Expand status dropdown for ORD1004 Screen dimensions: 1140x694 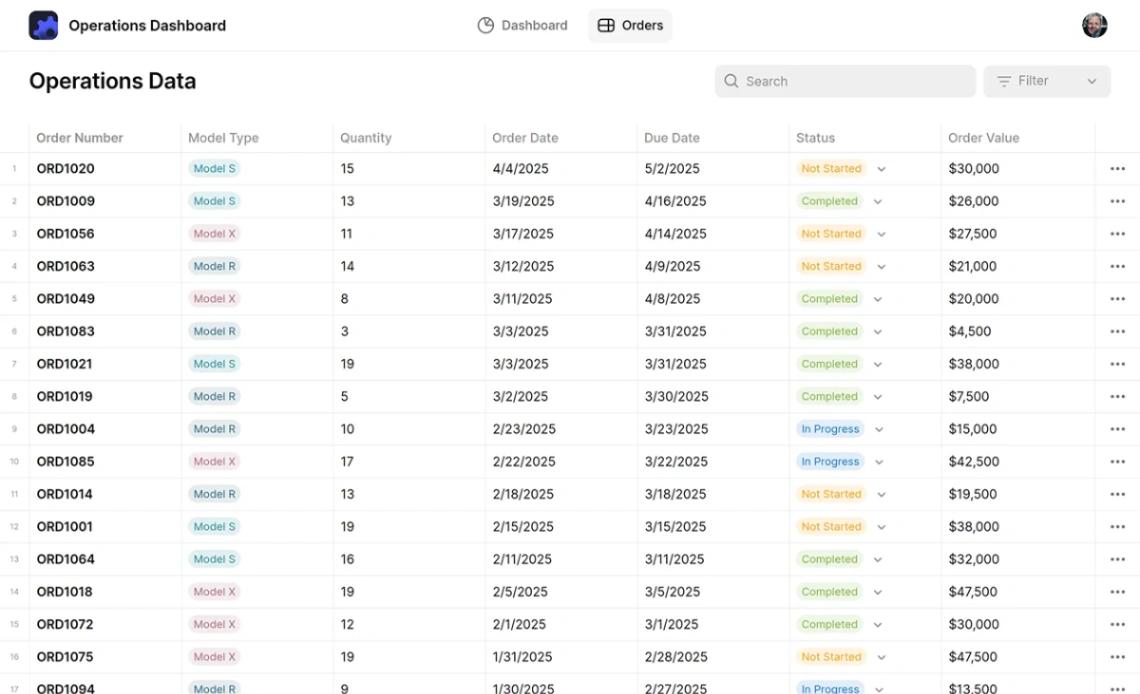point(879,429)
